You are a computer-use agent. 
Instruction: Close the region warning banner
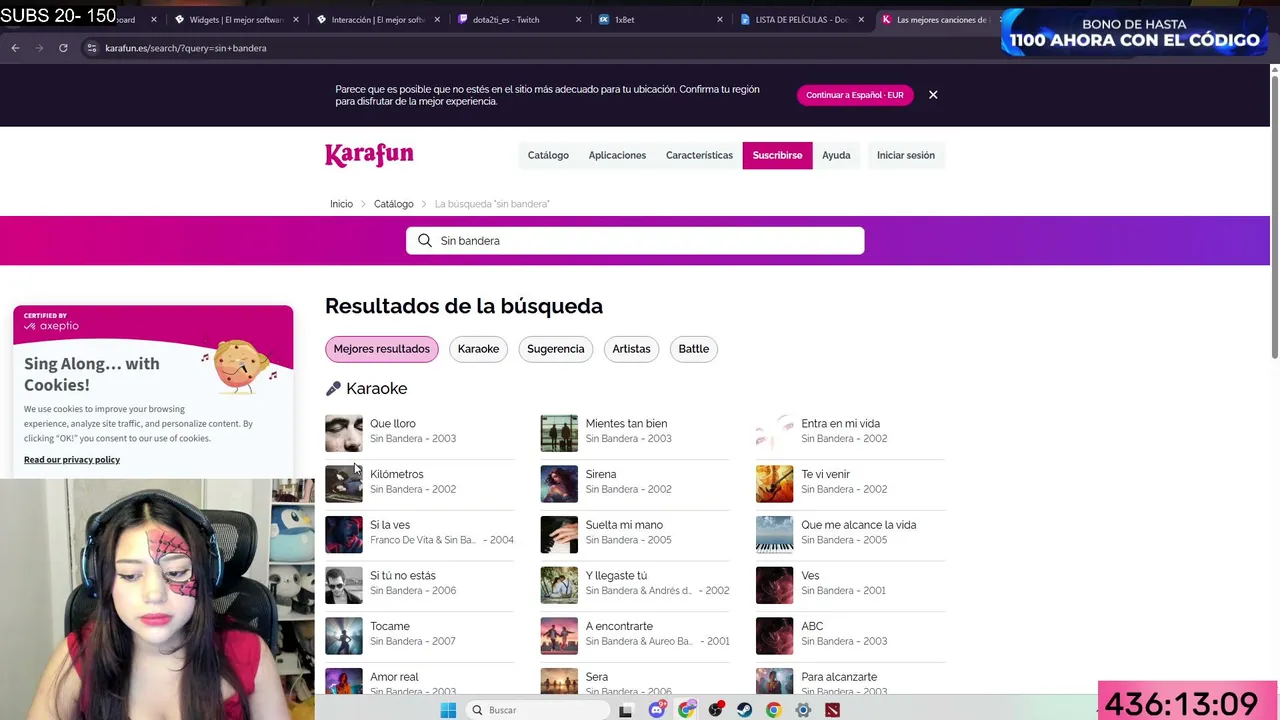[x=933, y=95]
